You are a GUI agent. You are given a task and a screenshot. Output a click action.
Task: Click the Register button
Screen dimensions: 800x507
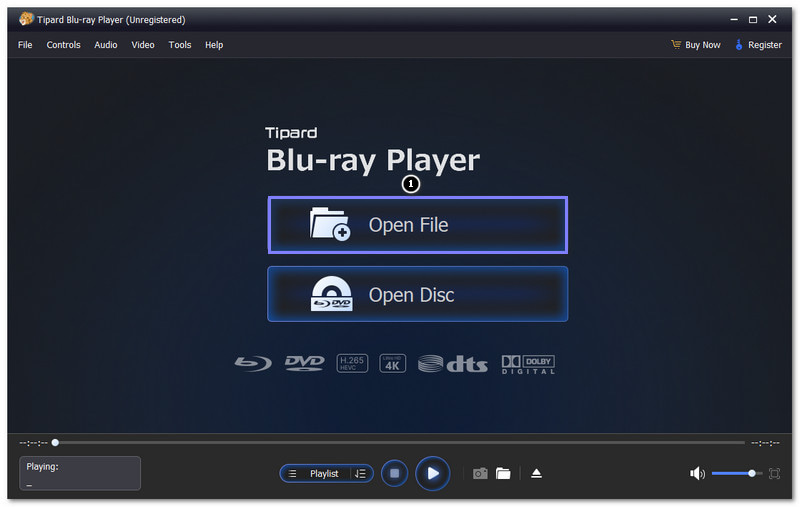[x=758, y=45]
